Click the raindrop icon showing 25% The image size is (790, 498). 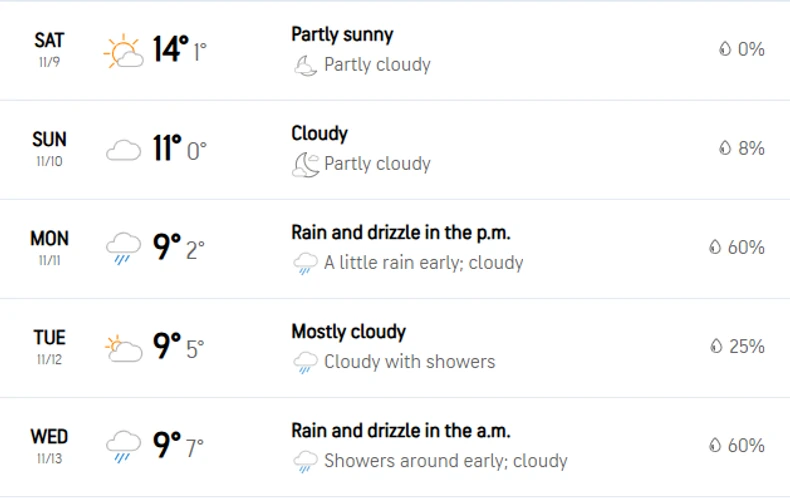716,346
